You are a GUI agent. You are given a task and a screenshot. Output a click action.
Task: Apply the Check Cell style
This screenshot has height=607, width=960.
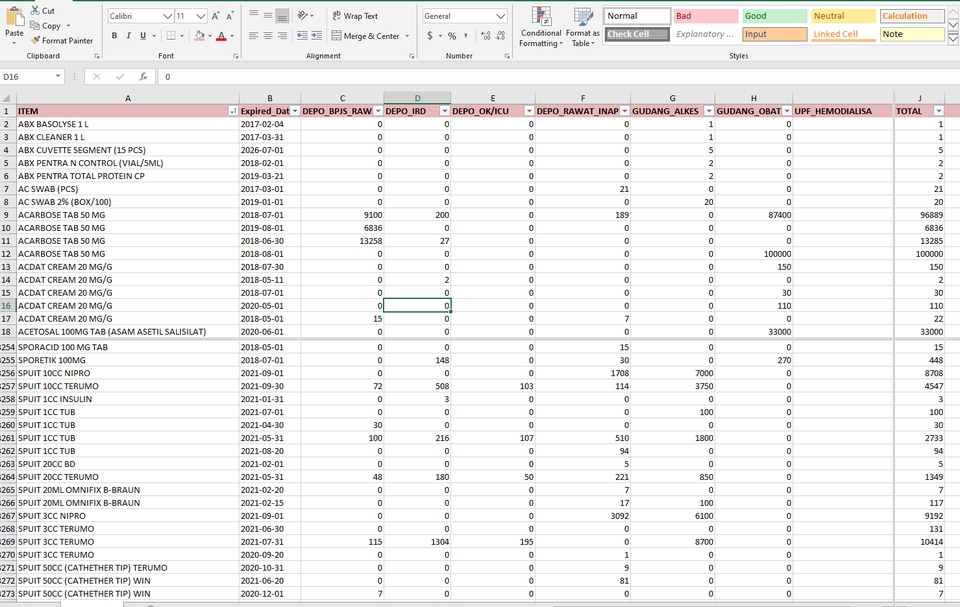(x=637, y=34)
